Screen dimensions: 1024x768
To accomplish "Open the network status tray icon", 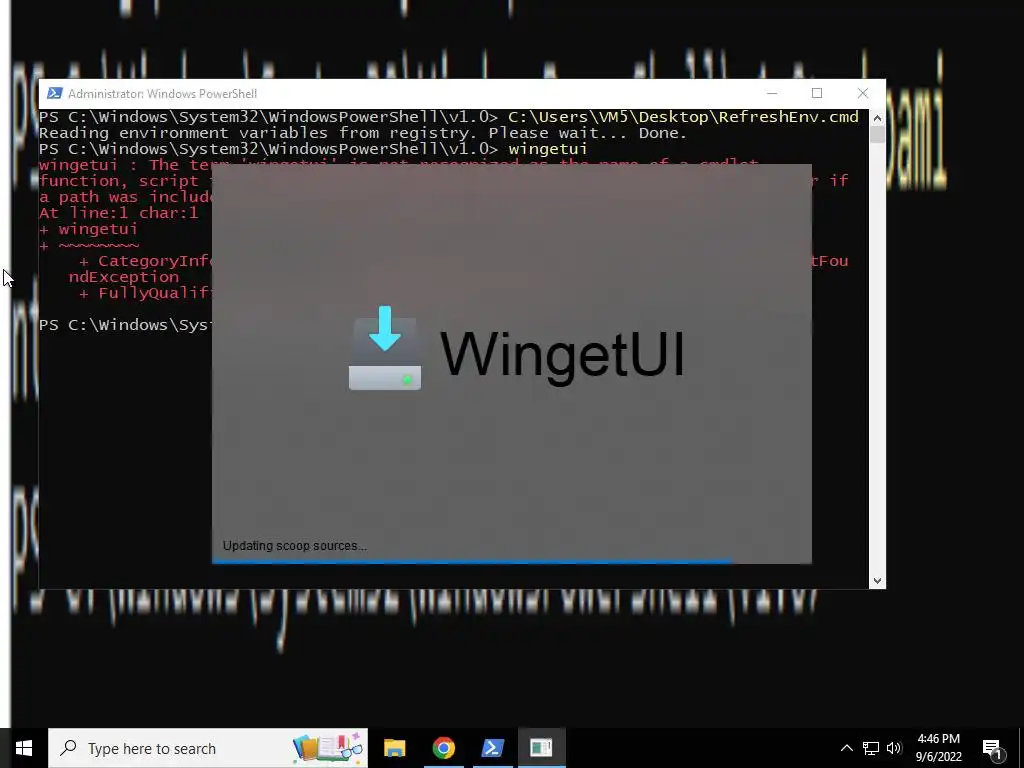I will [871, 748].
